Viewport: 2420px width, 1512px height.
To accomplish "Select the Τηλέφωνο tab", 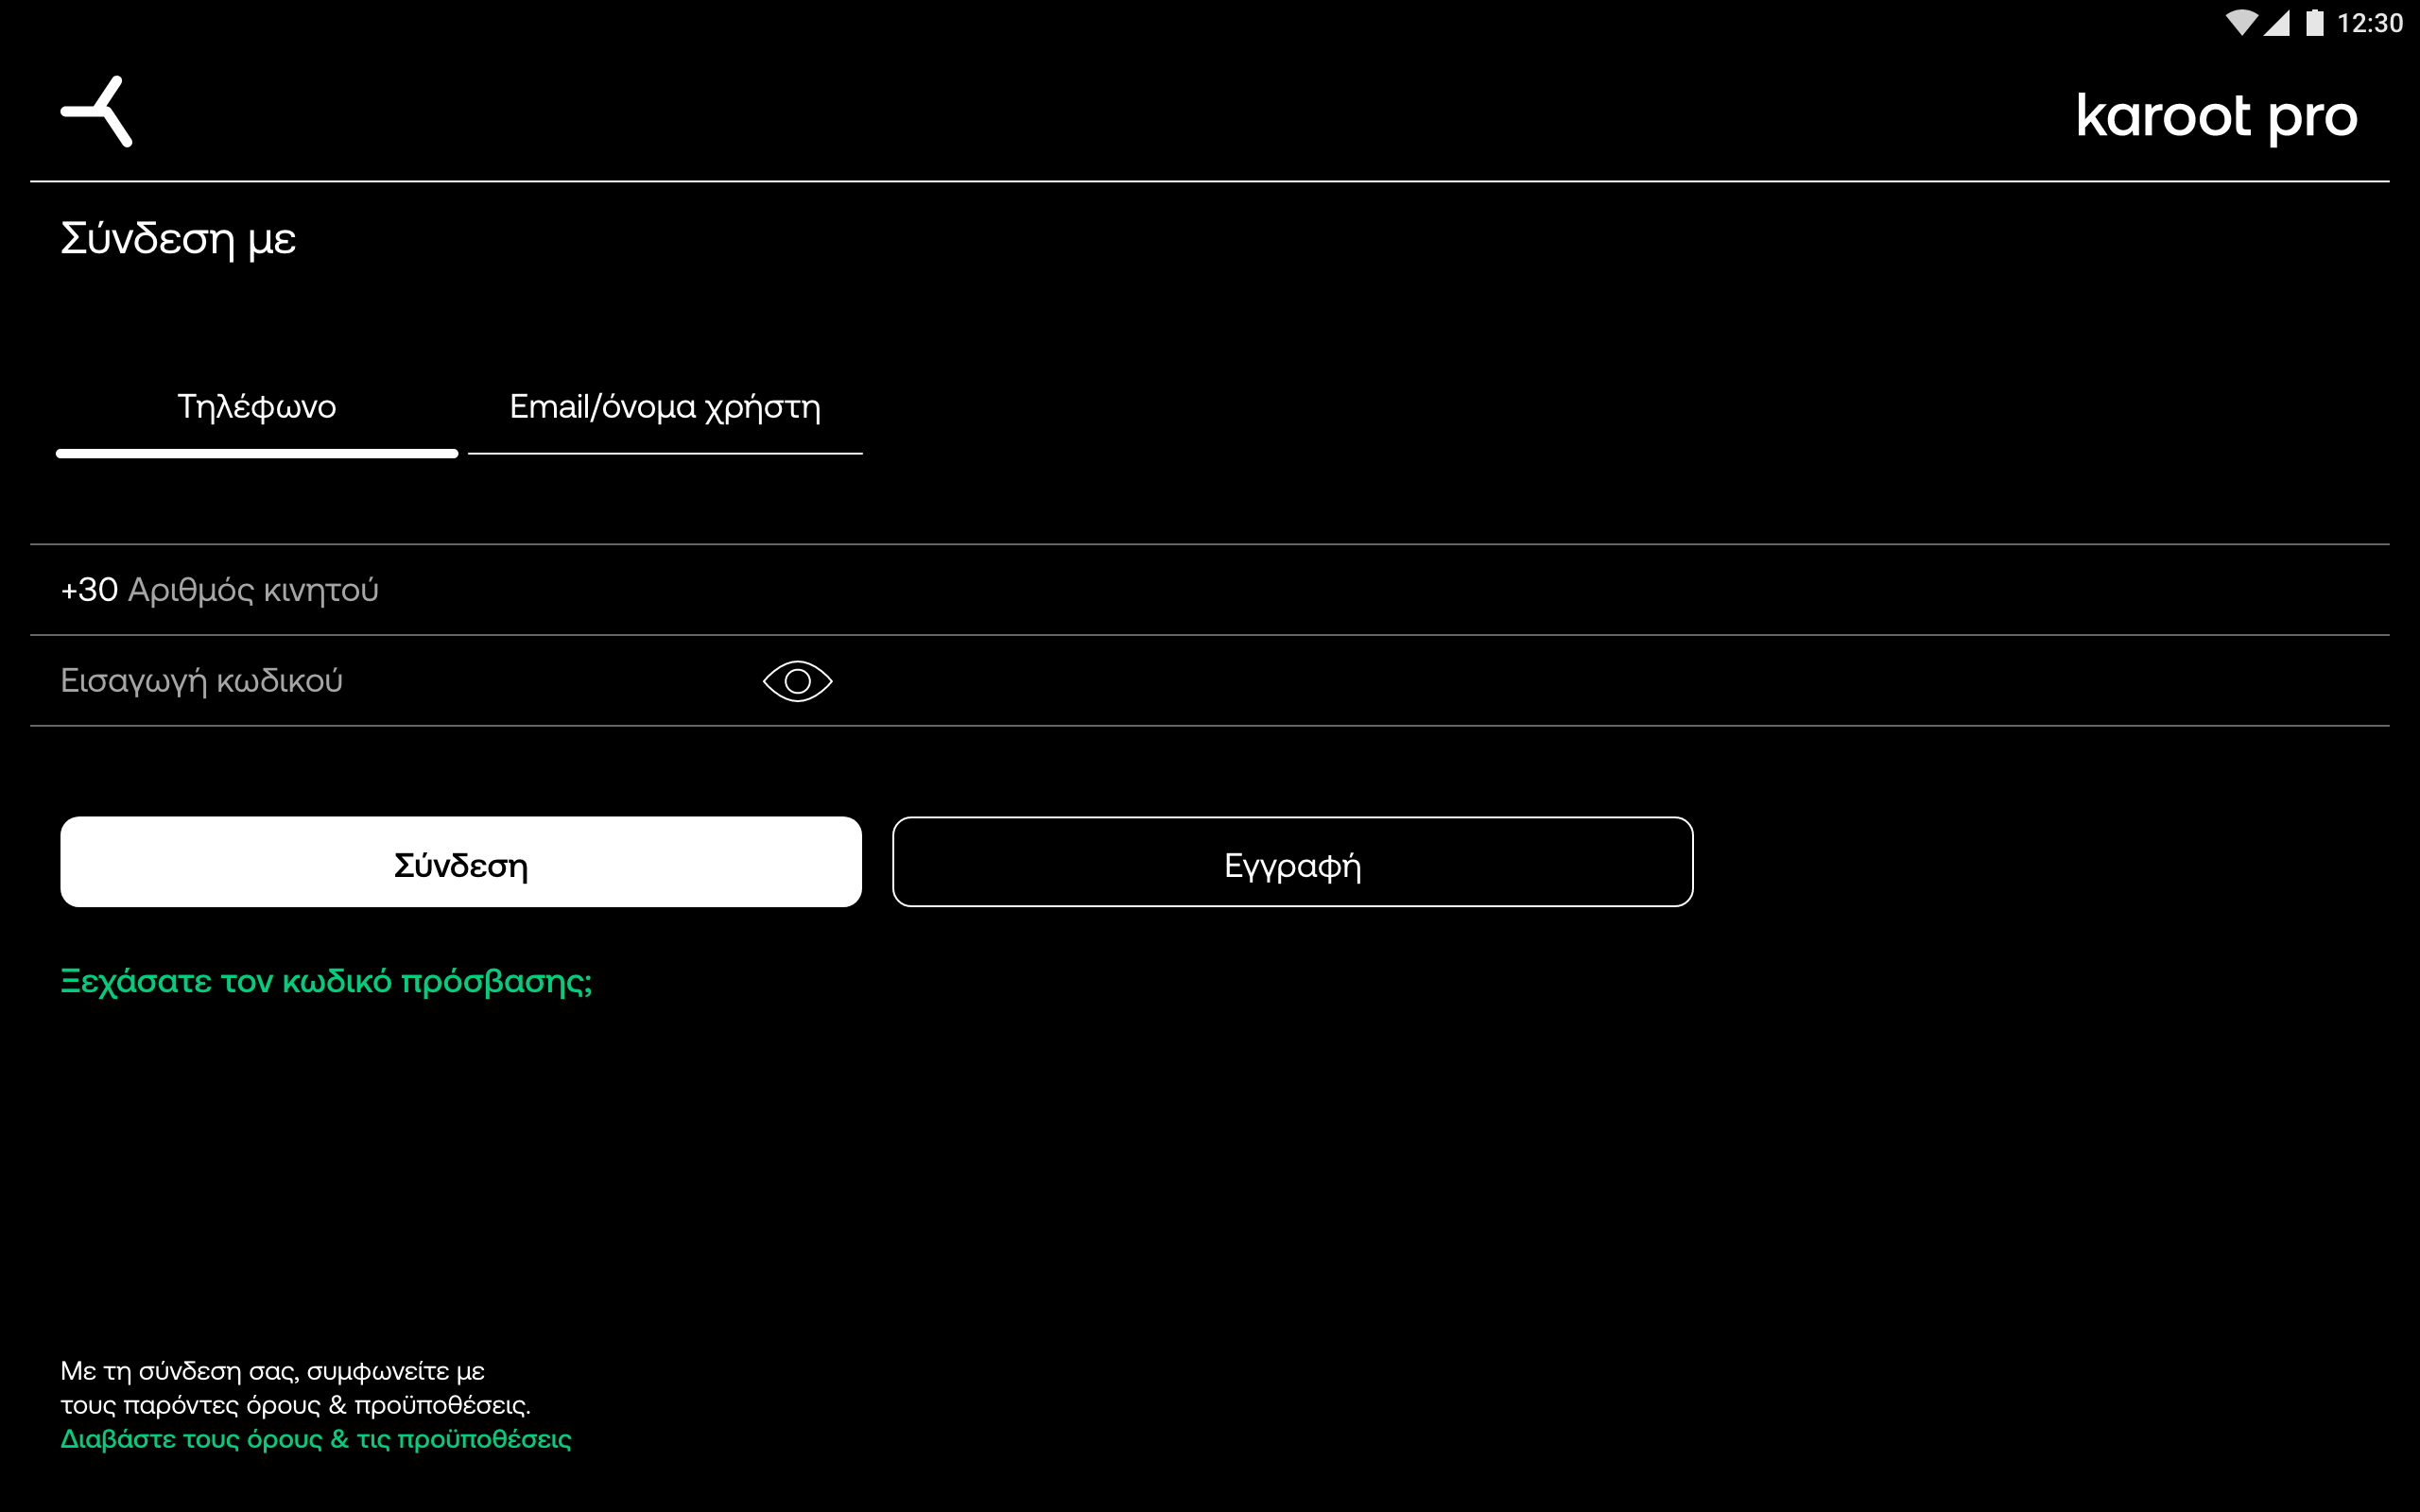I will tap(257, 408).
